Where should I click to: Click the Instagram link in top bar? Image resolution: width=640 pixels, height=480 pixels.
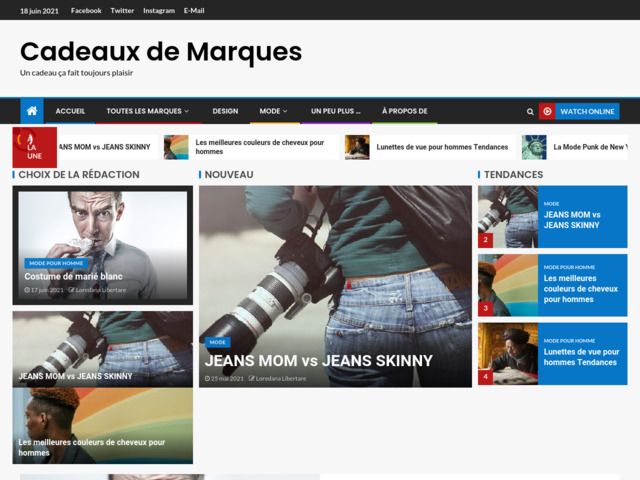(x=159, y=11)
